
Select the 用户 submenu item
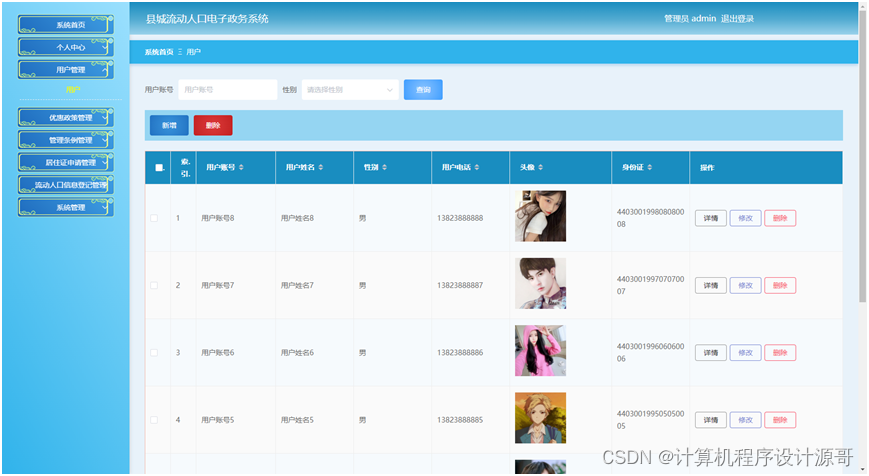(73, 90)
